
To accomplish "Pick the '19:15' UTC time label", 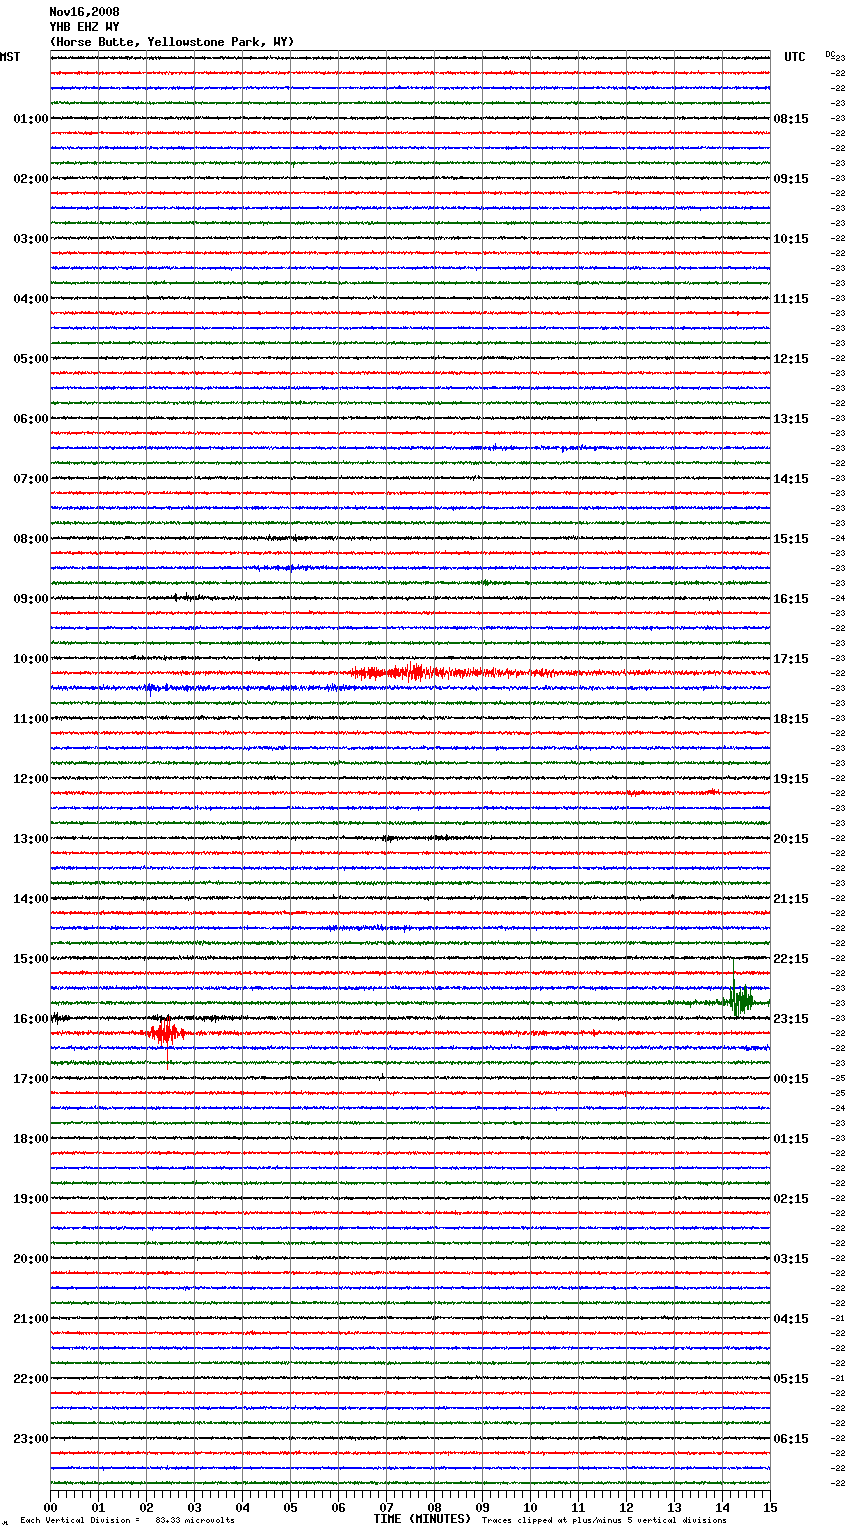I will tap(791, 779).
